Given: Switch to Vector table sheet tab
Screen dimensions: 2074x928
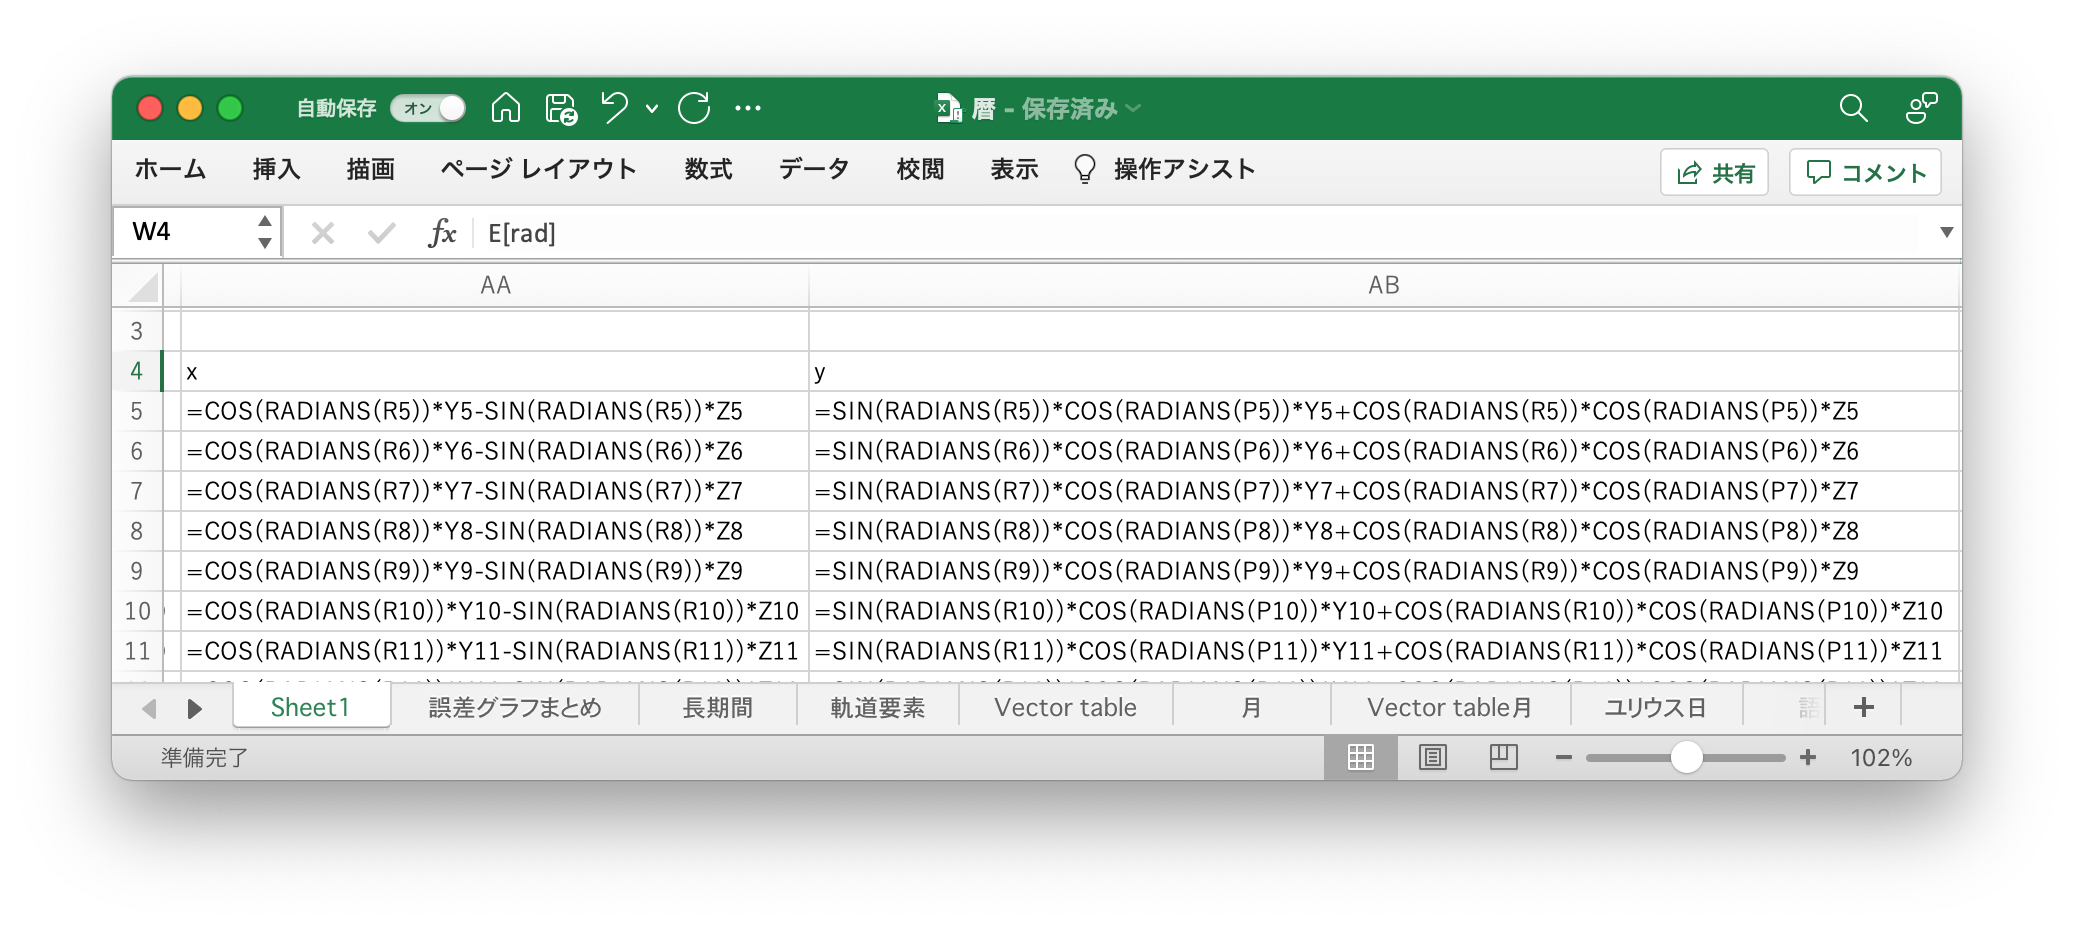Looking at the screenshot, I should click(1065, 707).
